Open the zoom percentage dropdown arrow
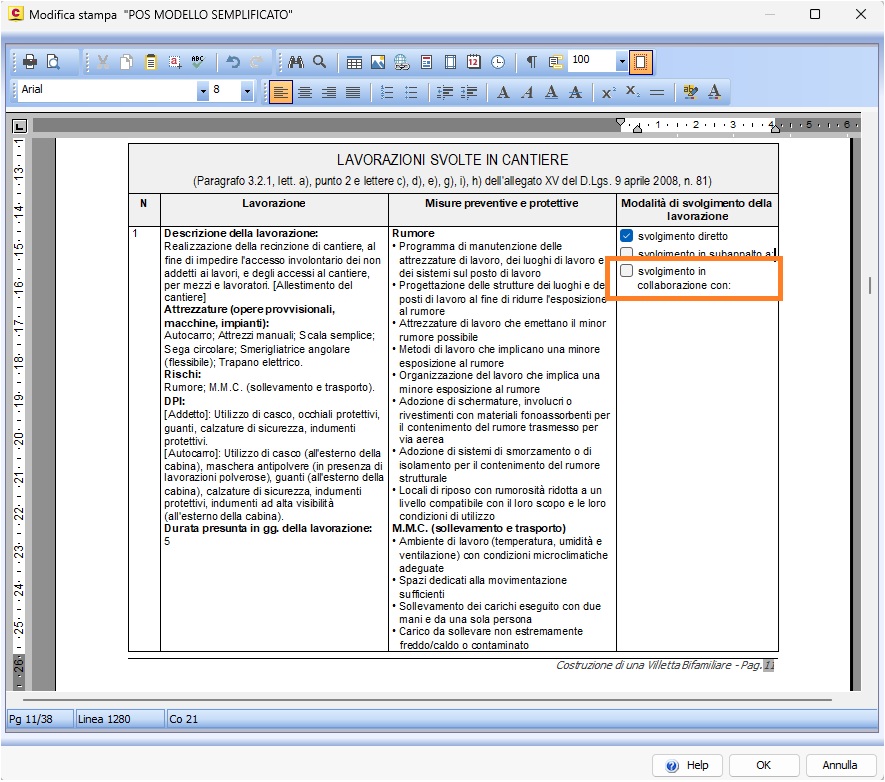Image resolution: width=885 pixels, height=782 pixels. (x=621, y=61)
